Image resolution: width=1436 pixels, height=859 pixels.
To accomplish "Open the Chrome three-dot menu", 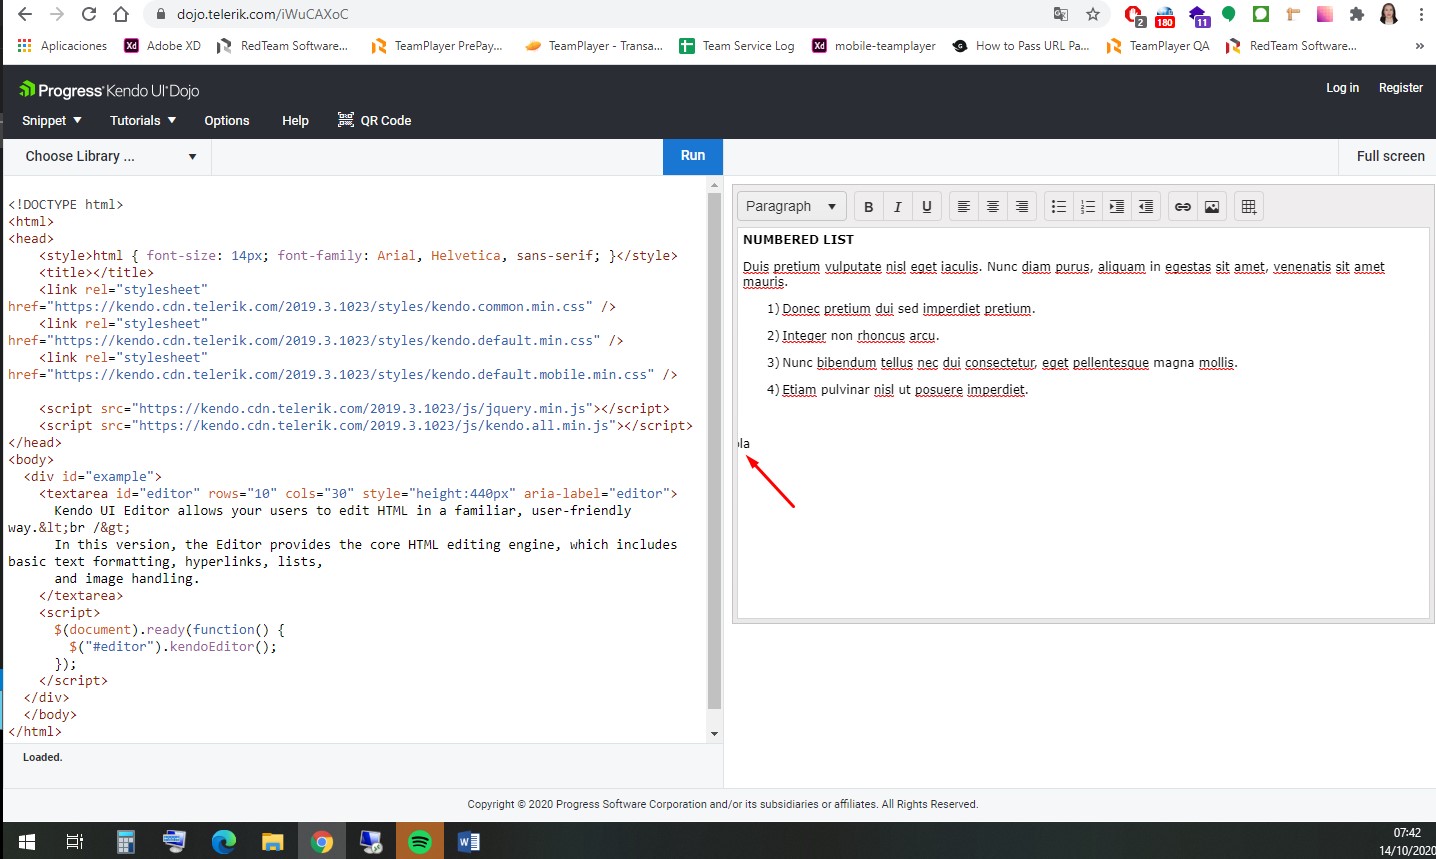I will 1421,14.
